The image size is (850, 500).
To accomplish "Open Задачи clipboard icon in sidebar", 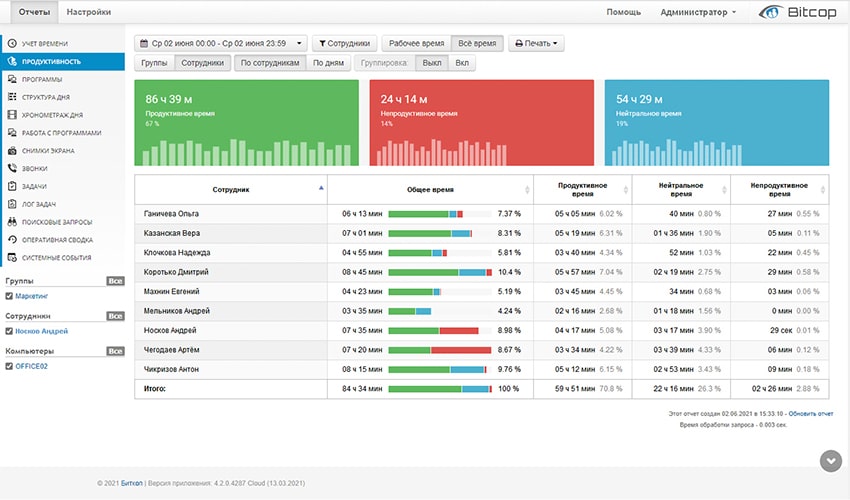I will (11, 186).
